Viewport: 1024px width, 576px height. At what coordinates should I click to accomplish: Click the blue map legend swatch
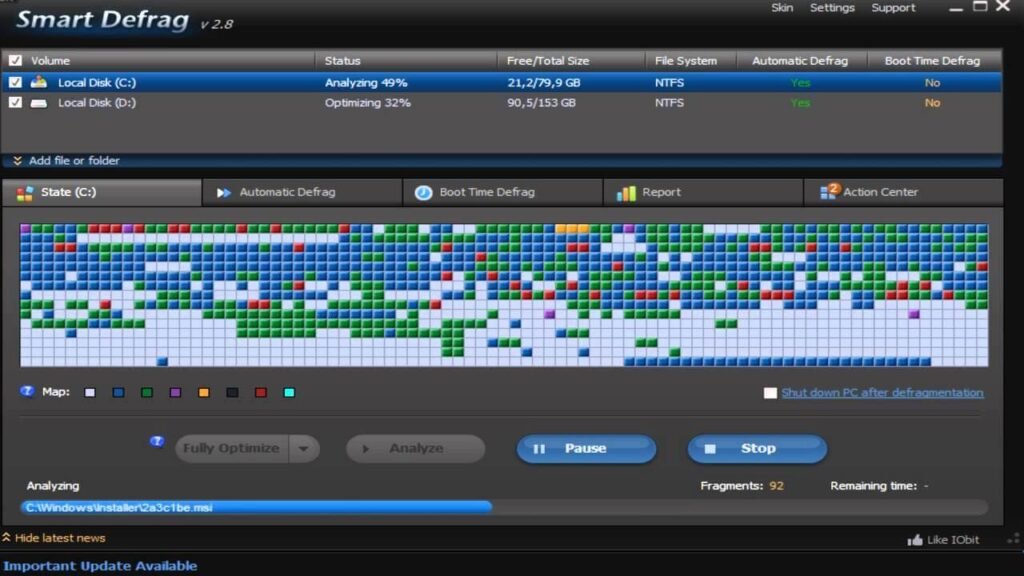click(x=118, y=392)
